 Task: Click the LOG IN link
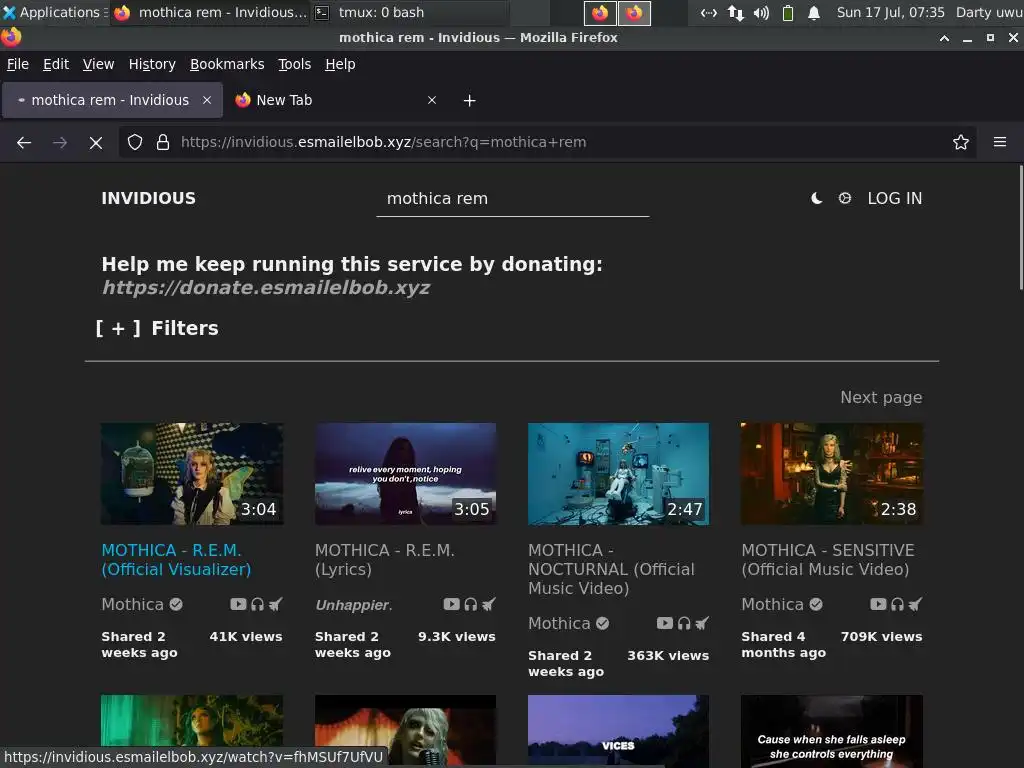click(x=894, y=199)
